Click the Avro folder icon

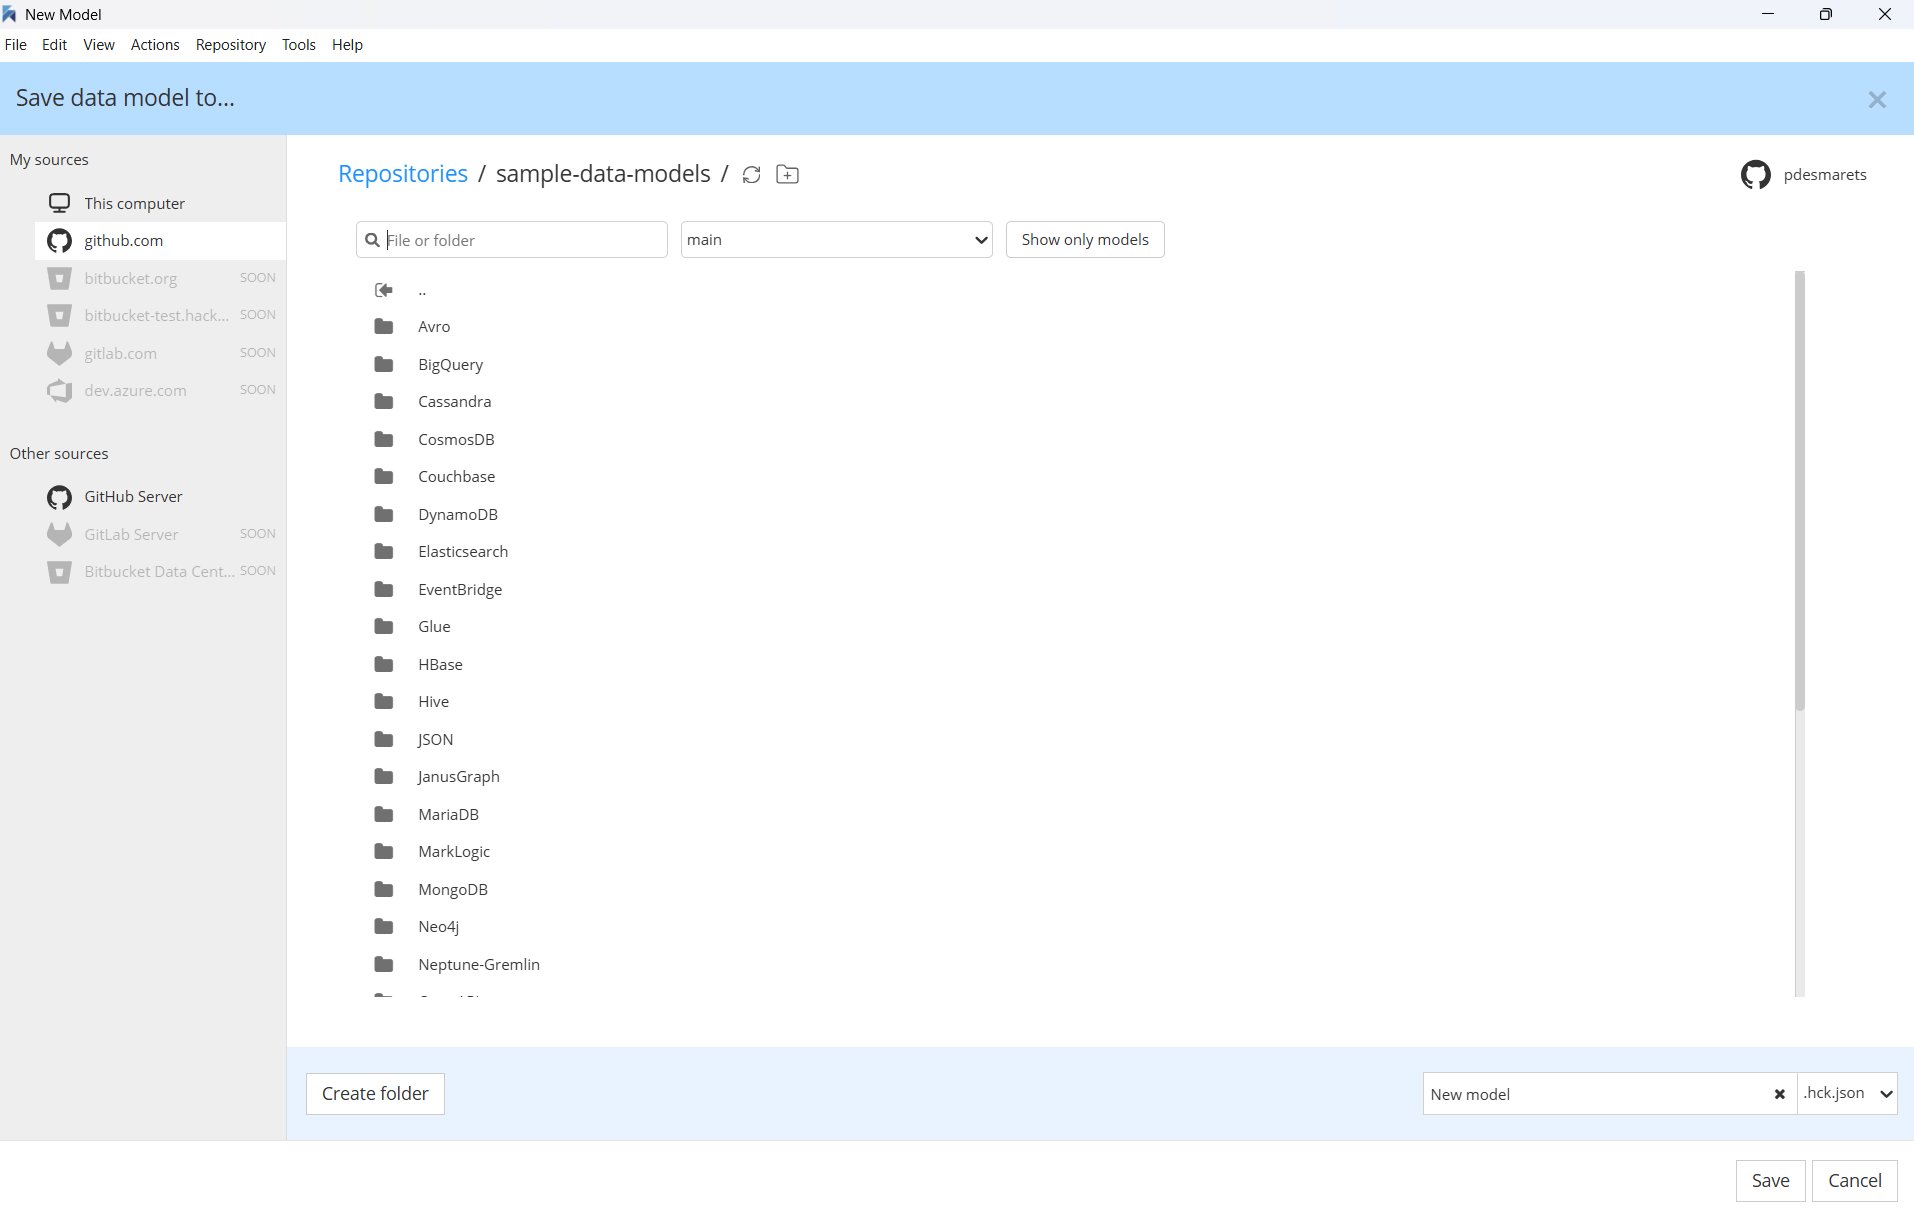click(384, 327)
